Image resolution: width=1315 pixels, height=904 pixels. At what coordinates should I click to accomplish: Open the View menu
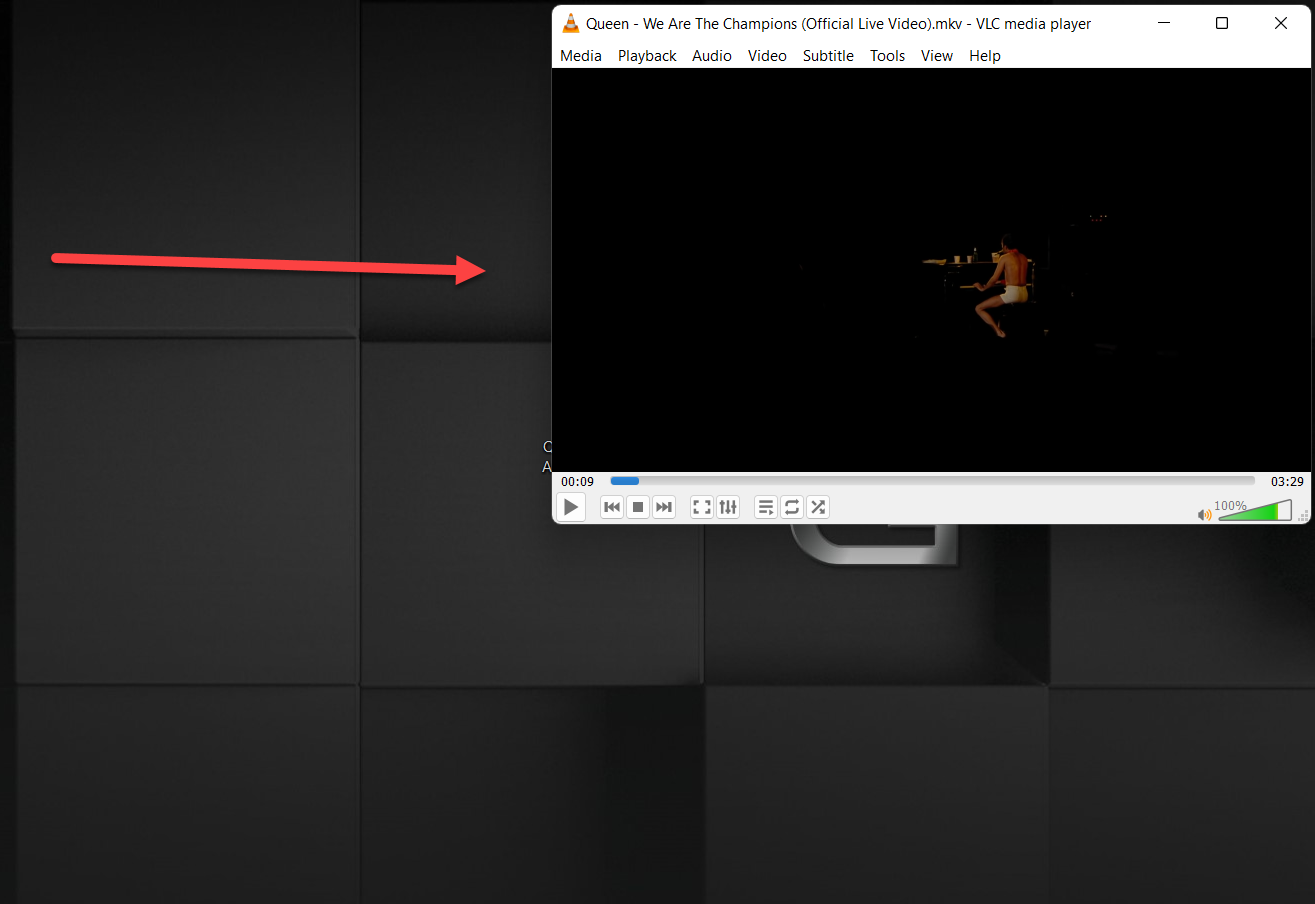pyautogui.click(x=937, y=56)
